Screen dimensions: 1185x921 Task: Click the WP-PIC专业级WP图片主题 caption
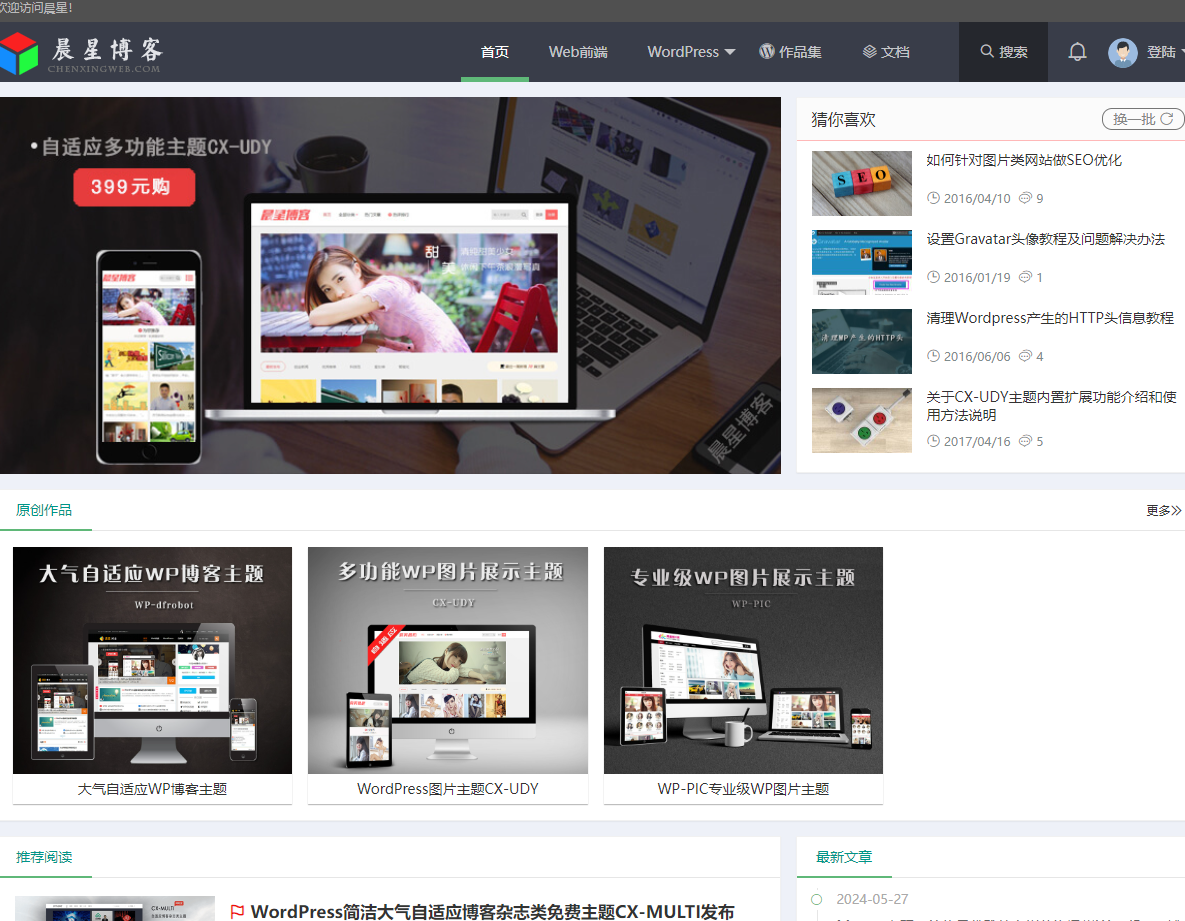click(x=743, y=789)
